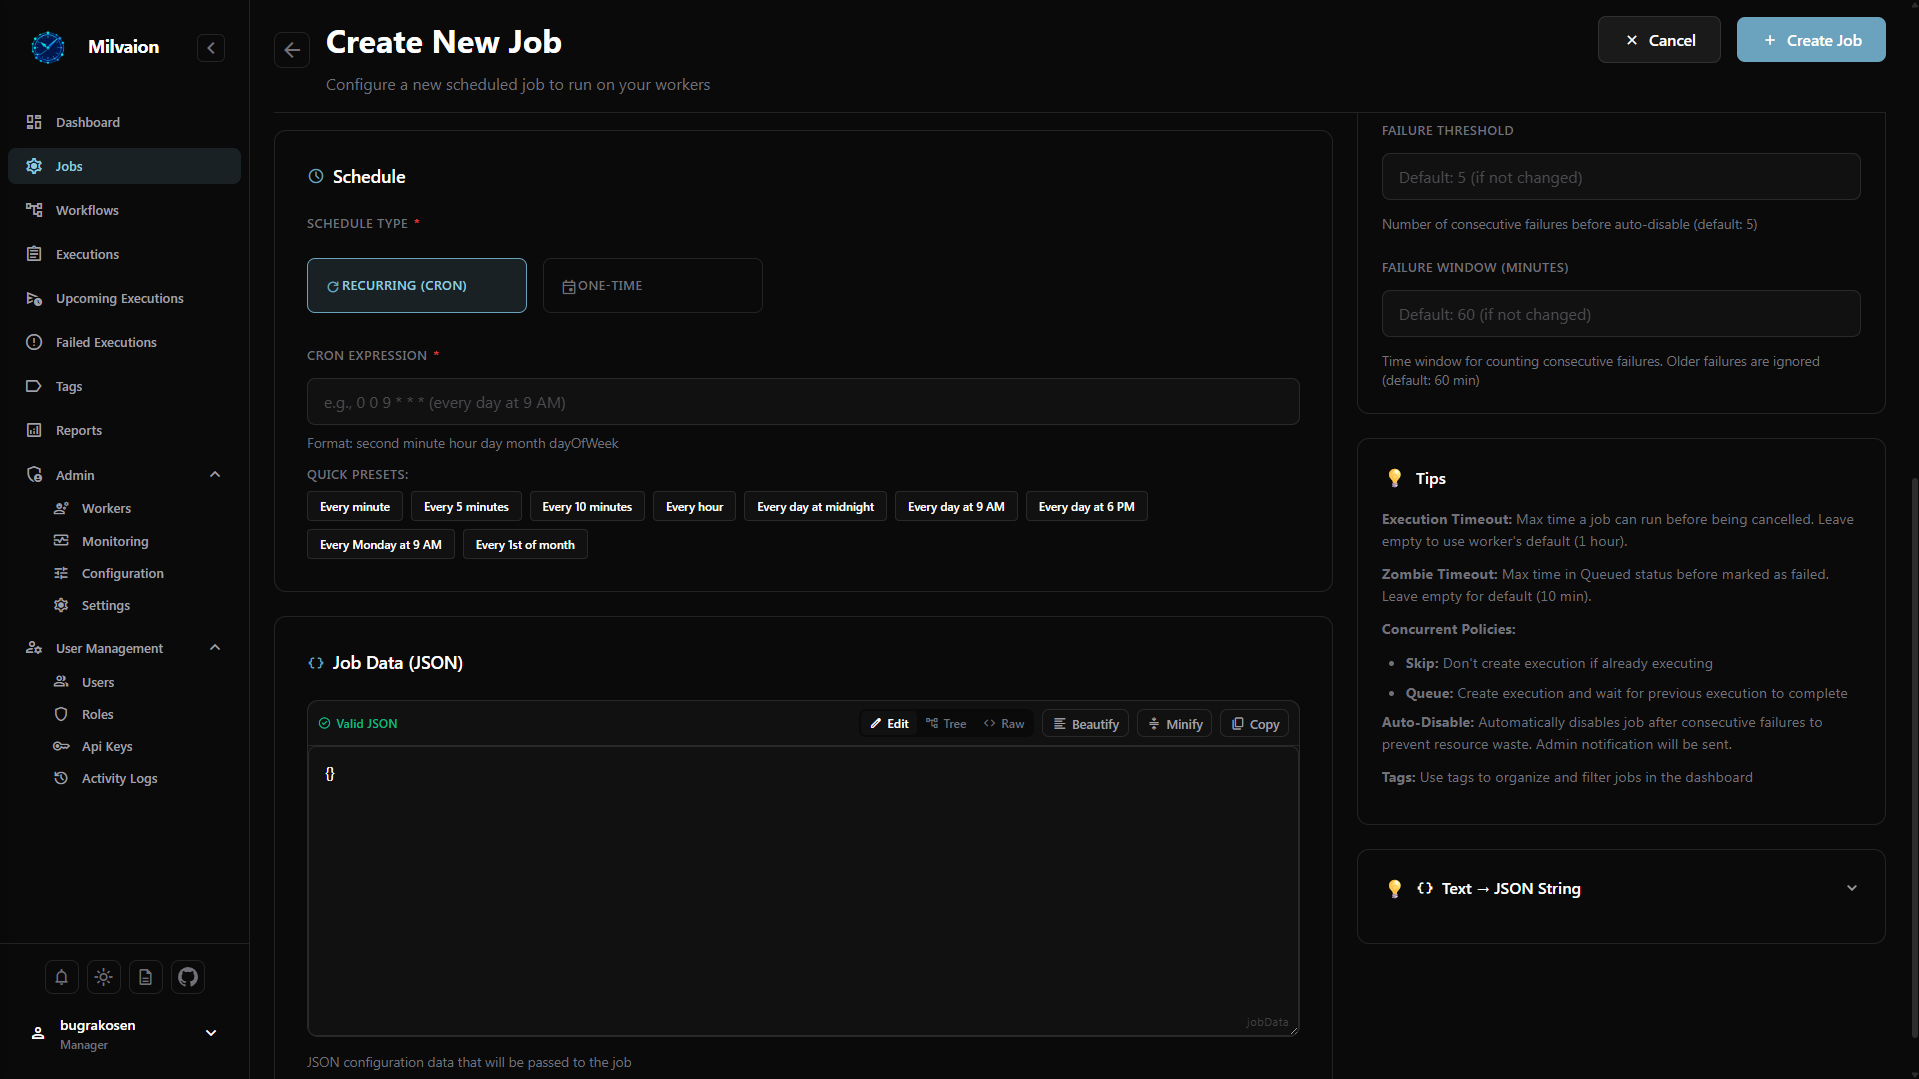Expand the Text → JSON String panel
The image size is (1919, 1079).
point(1620,889)
